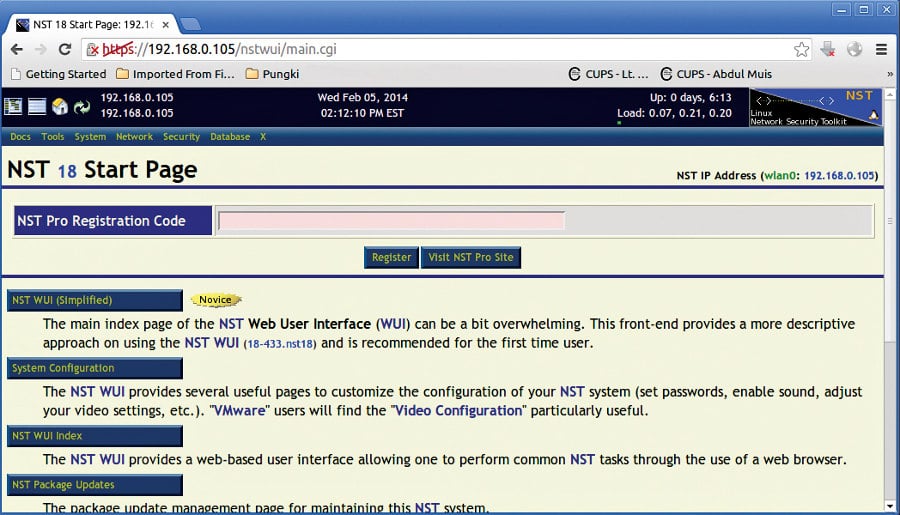
Task: Click the Register button
Action: [391, 257]
